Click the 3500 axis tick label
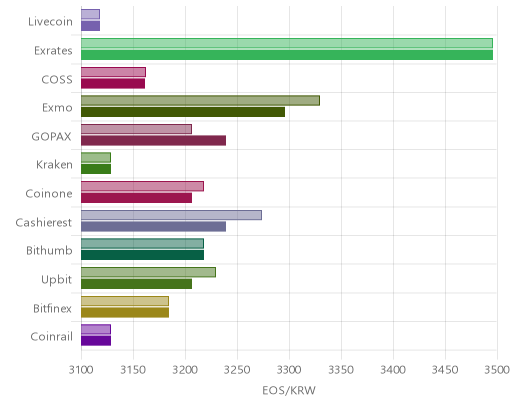The width and height of the screenshot is (512, 408). point(497,370)
